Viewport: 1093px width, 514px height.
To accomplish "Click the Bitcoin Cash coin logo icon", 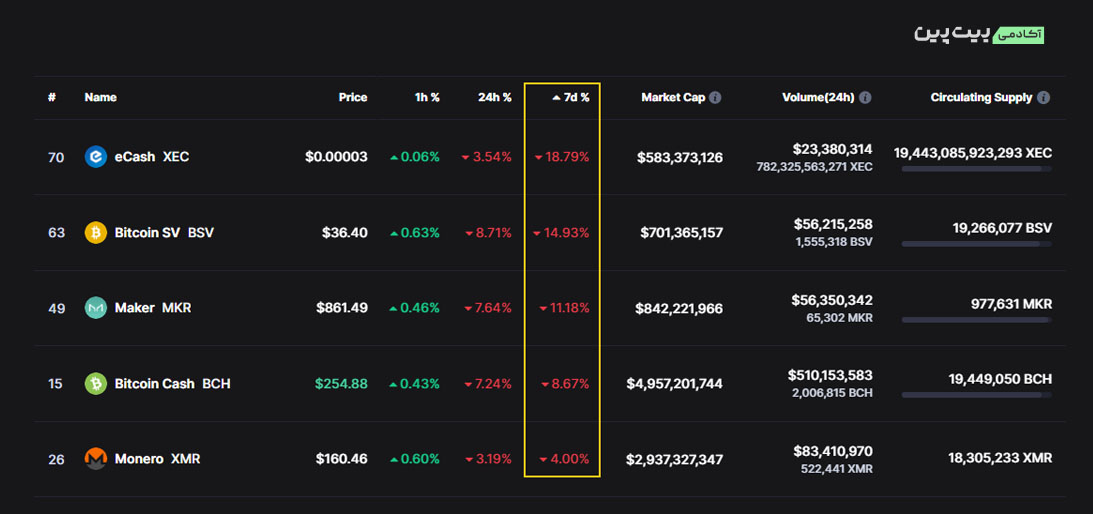I will (95, 384).
